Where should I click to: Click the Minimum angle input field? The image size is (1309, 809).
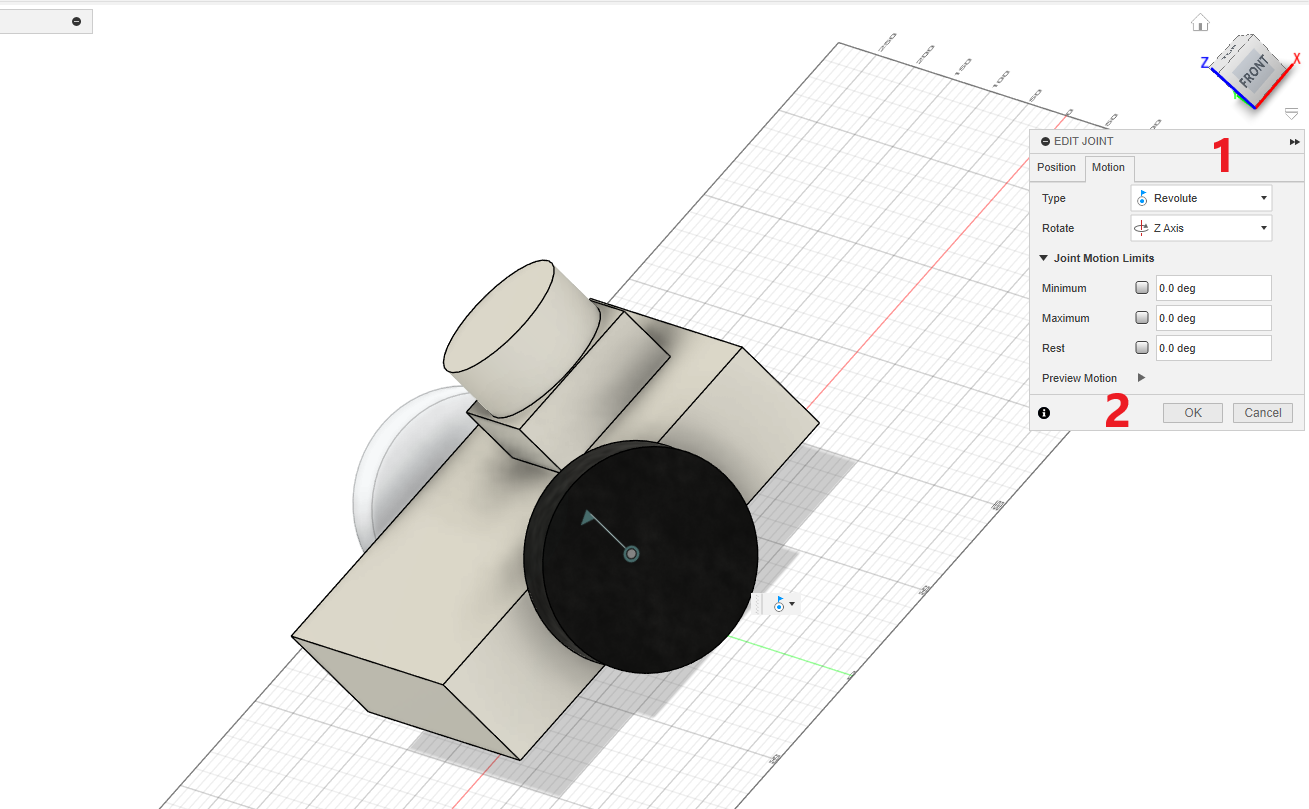[x=1213, y=288]
